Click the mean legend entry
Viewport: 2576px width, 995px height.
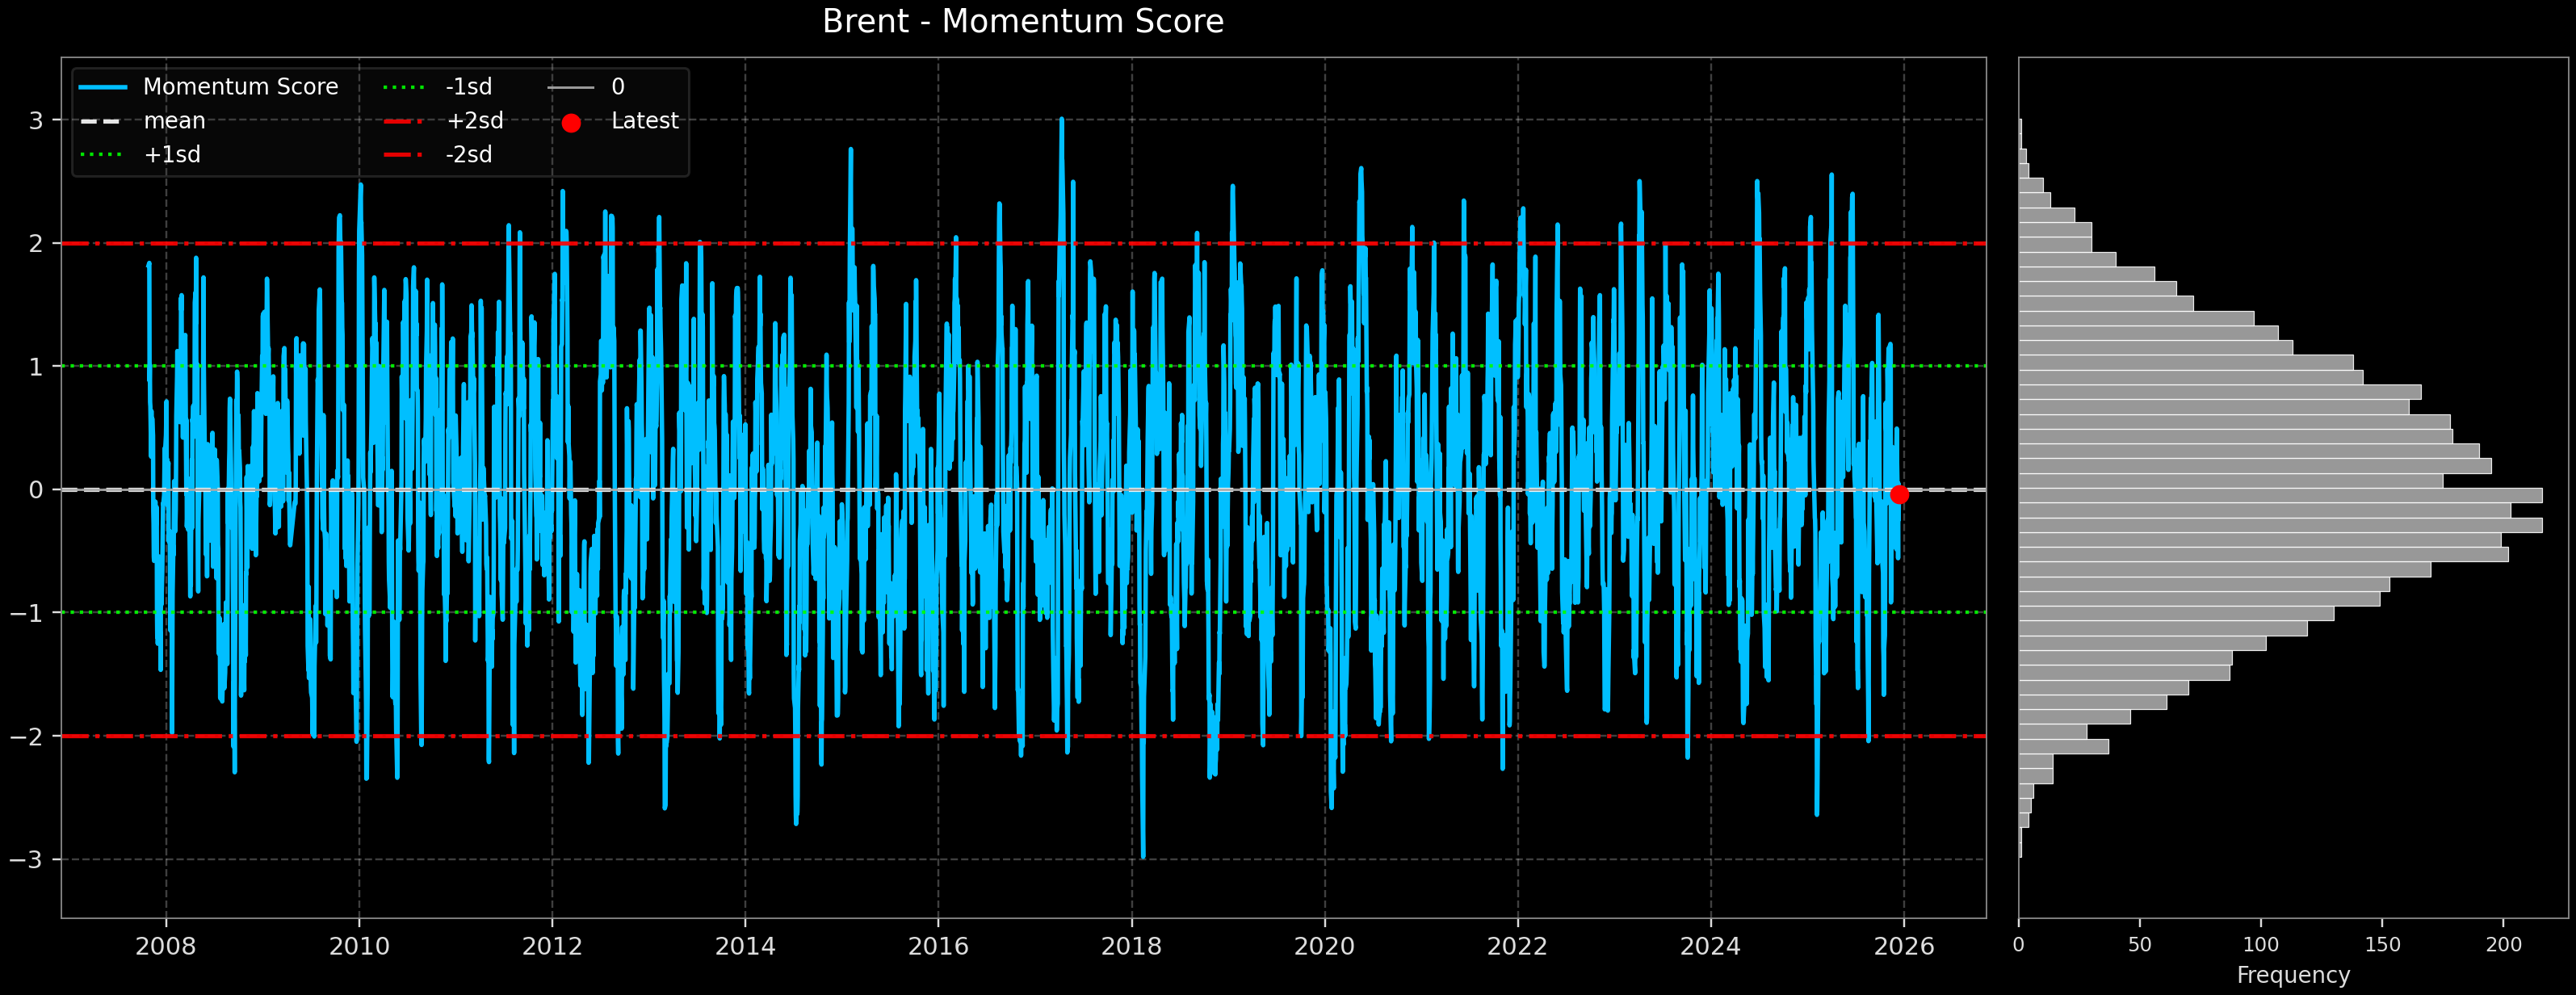174,121
